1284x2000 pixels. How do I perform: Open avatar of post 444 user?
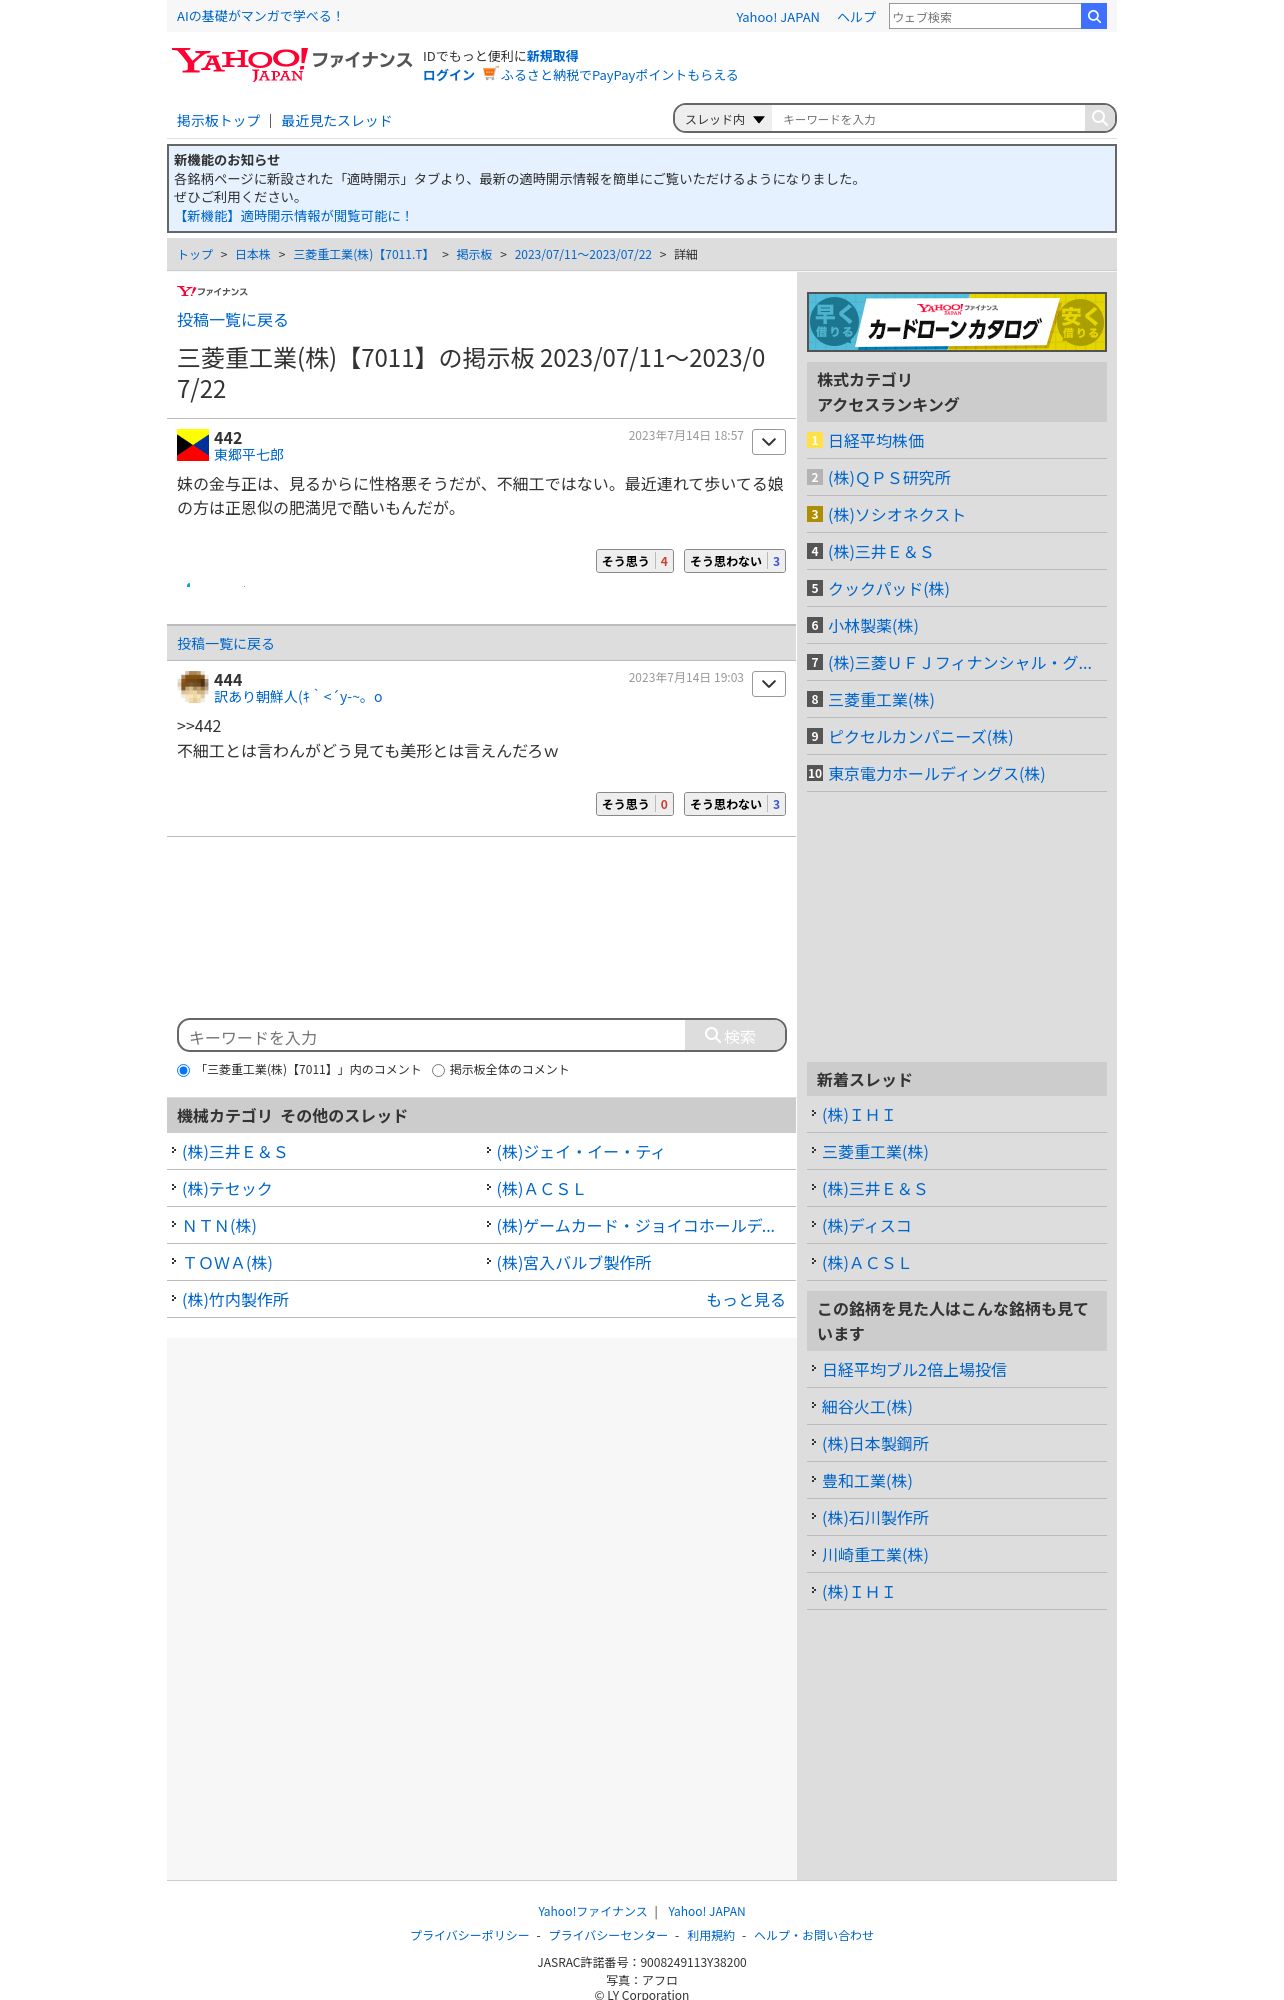pyautogui.click(x=193, y=687)
